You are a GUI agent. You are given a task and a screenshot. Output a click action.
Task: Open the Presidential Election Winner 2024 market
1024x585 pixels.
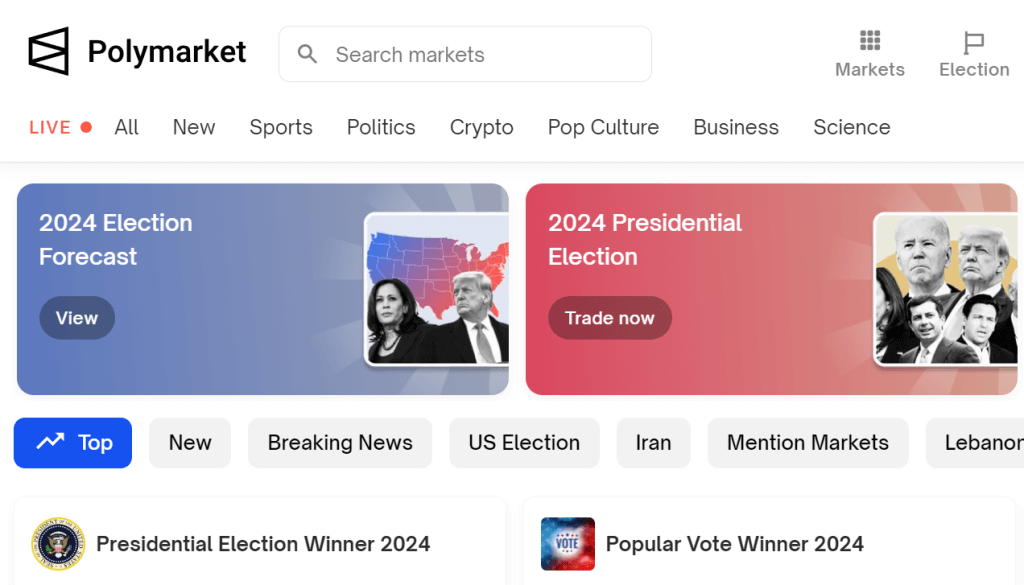pos(263,544)
